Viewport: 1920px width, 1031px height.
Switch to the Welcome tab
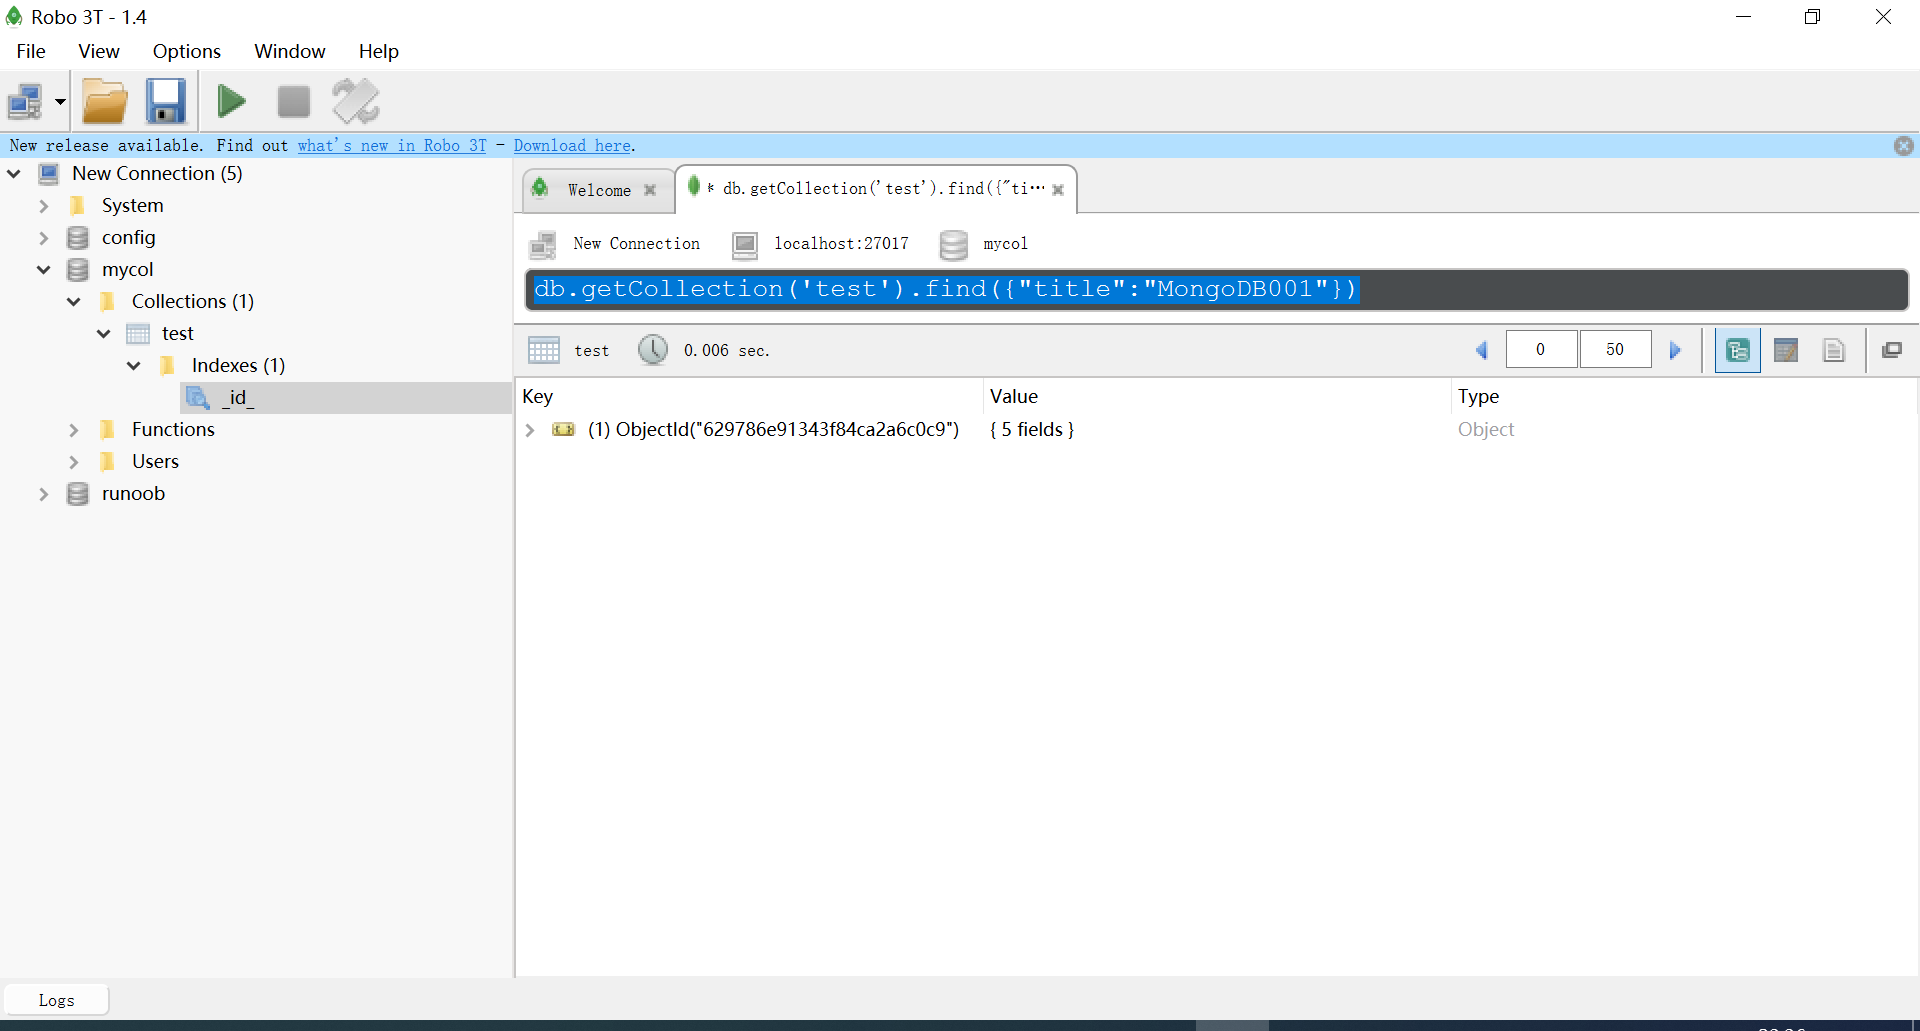click(x=599, y=190)
